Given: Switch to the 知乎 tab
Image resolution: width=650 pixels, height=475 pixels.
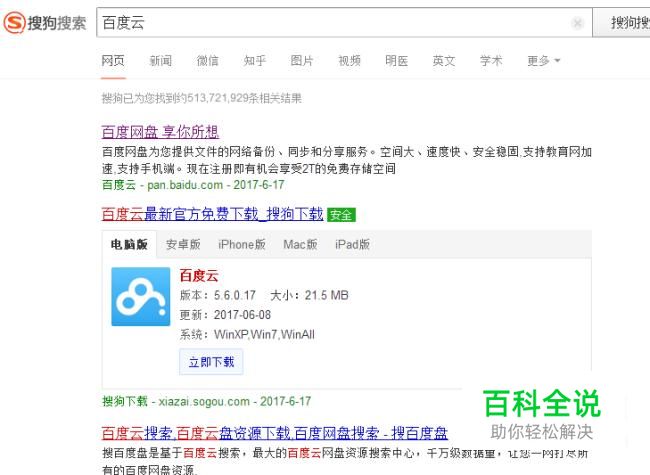Looking at the screenshot, I should point(255,61).
